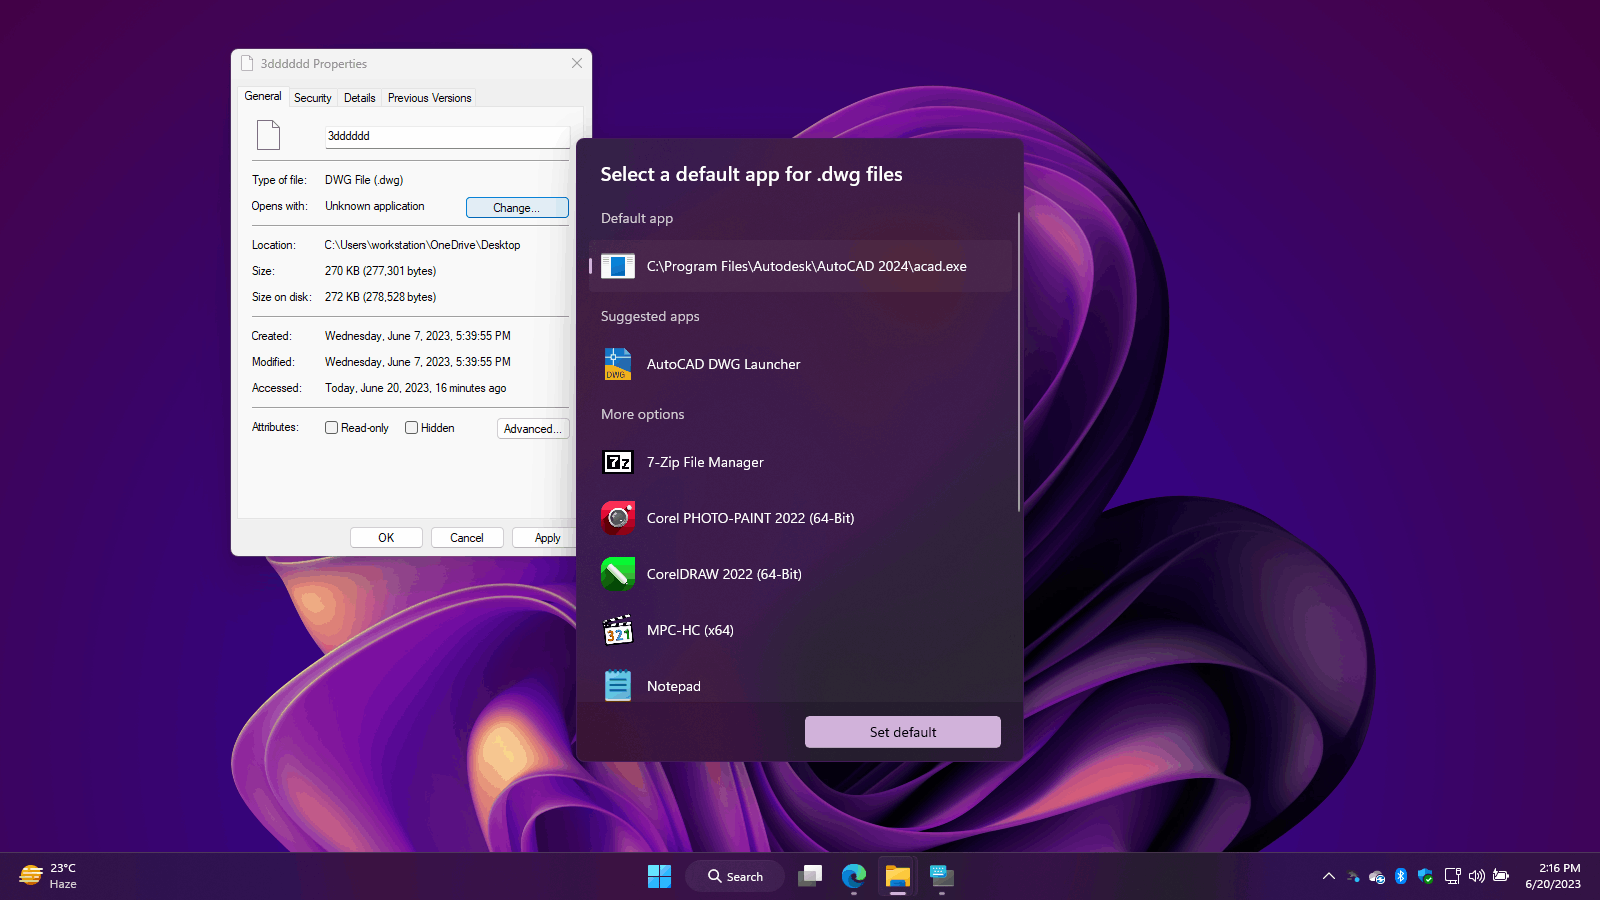This screenshot has width=1600, height=900.
Task: Open the battery status tray icon
Action: [1501, 876]
